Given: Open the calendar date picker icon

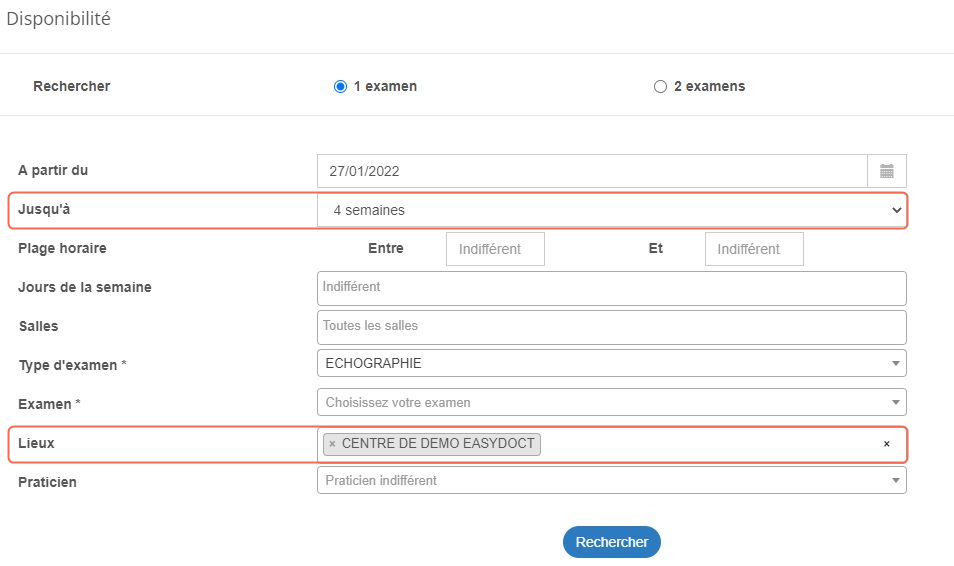Looking at the screenshot, I should 886,171.
